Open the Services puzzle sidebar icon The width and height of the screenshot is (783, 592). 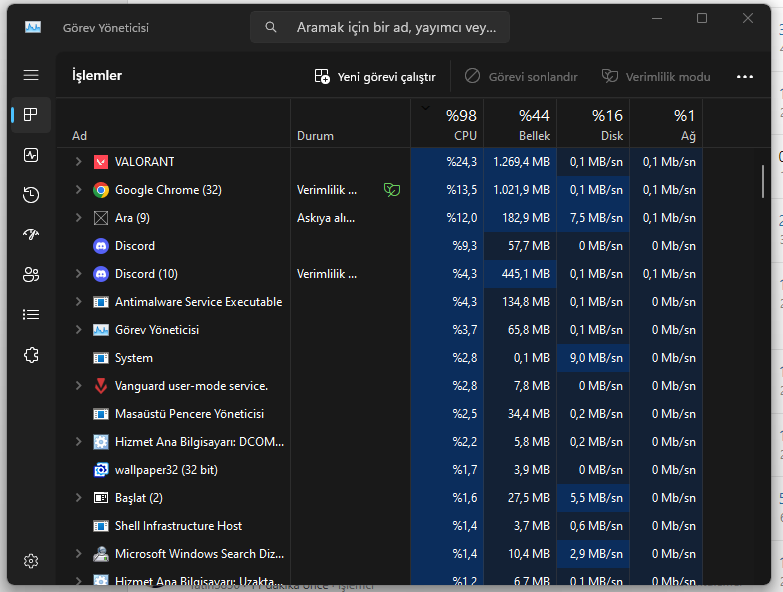(x=31, y=355)
